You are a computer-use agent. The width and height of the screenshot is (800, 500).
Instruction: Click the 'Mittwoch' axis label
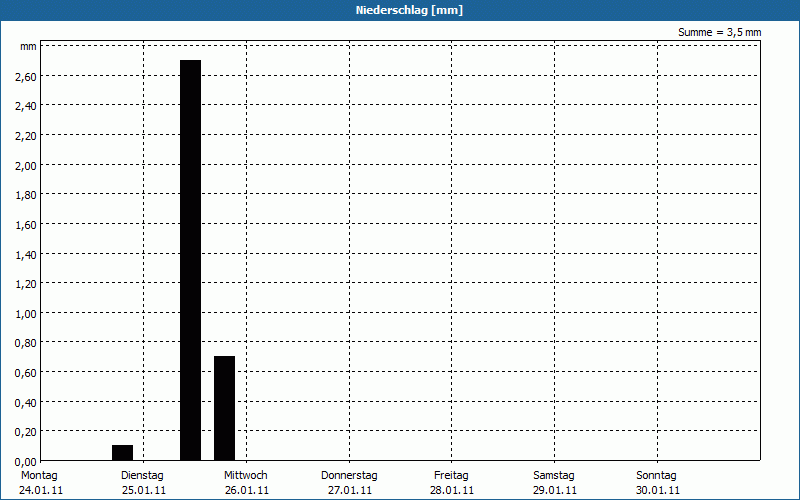click(245, 475)
